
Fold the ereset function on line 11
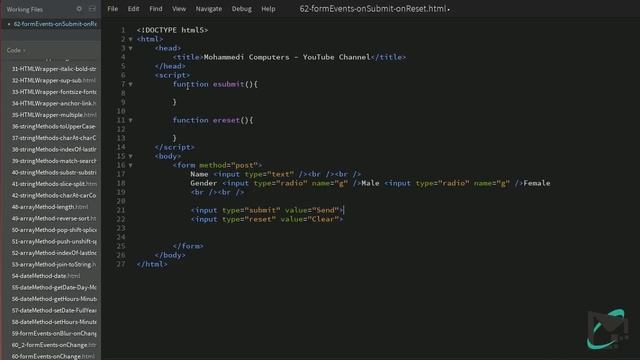[131, 120]
